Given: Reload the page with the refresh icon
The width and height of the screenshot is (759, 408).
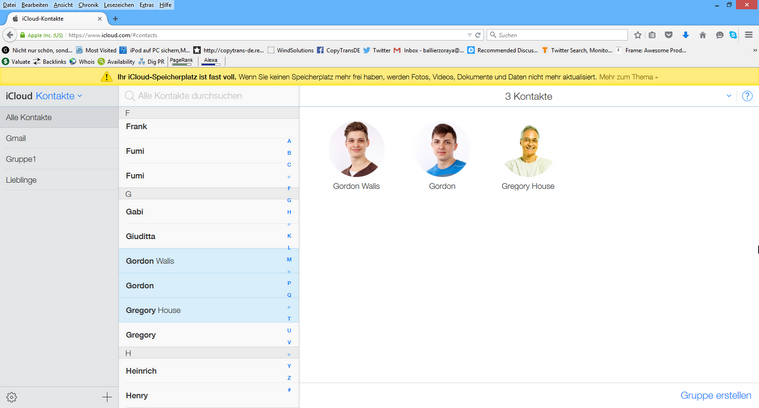Looking at the screenshot, I should [x=478, y=35].
